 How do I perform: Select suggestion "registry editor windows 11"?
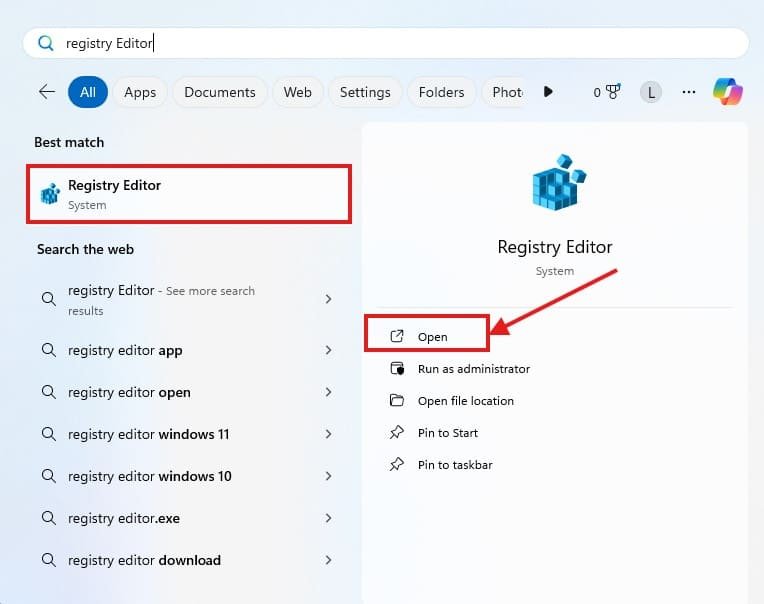[x=189, y=434]
